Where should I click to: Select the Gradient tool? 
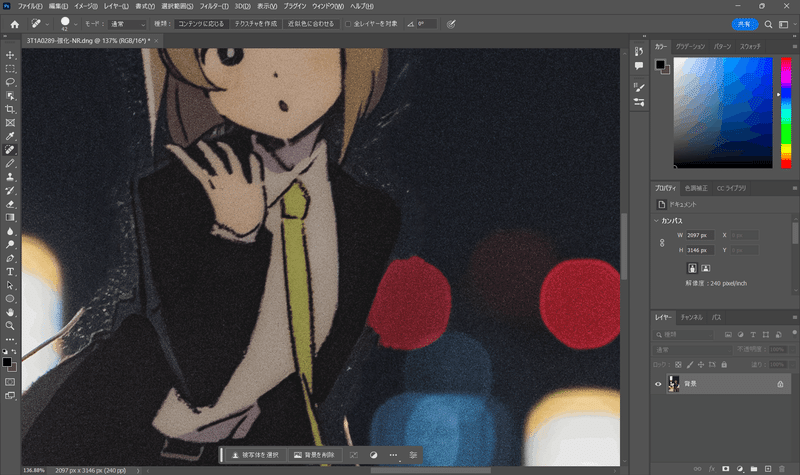pyautogui.click(x=10, y=217)
